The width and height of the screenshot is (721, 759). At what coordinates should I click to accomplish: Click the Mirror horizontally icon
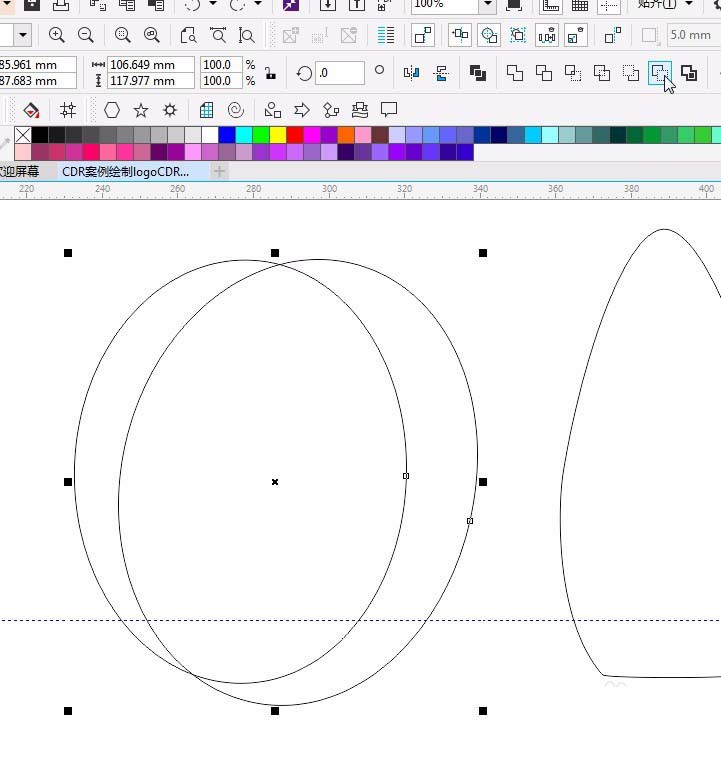(411, 73)
